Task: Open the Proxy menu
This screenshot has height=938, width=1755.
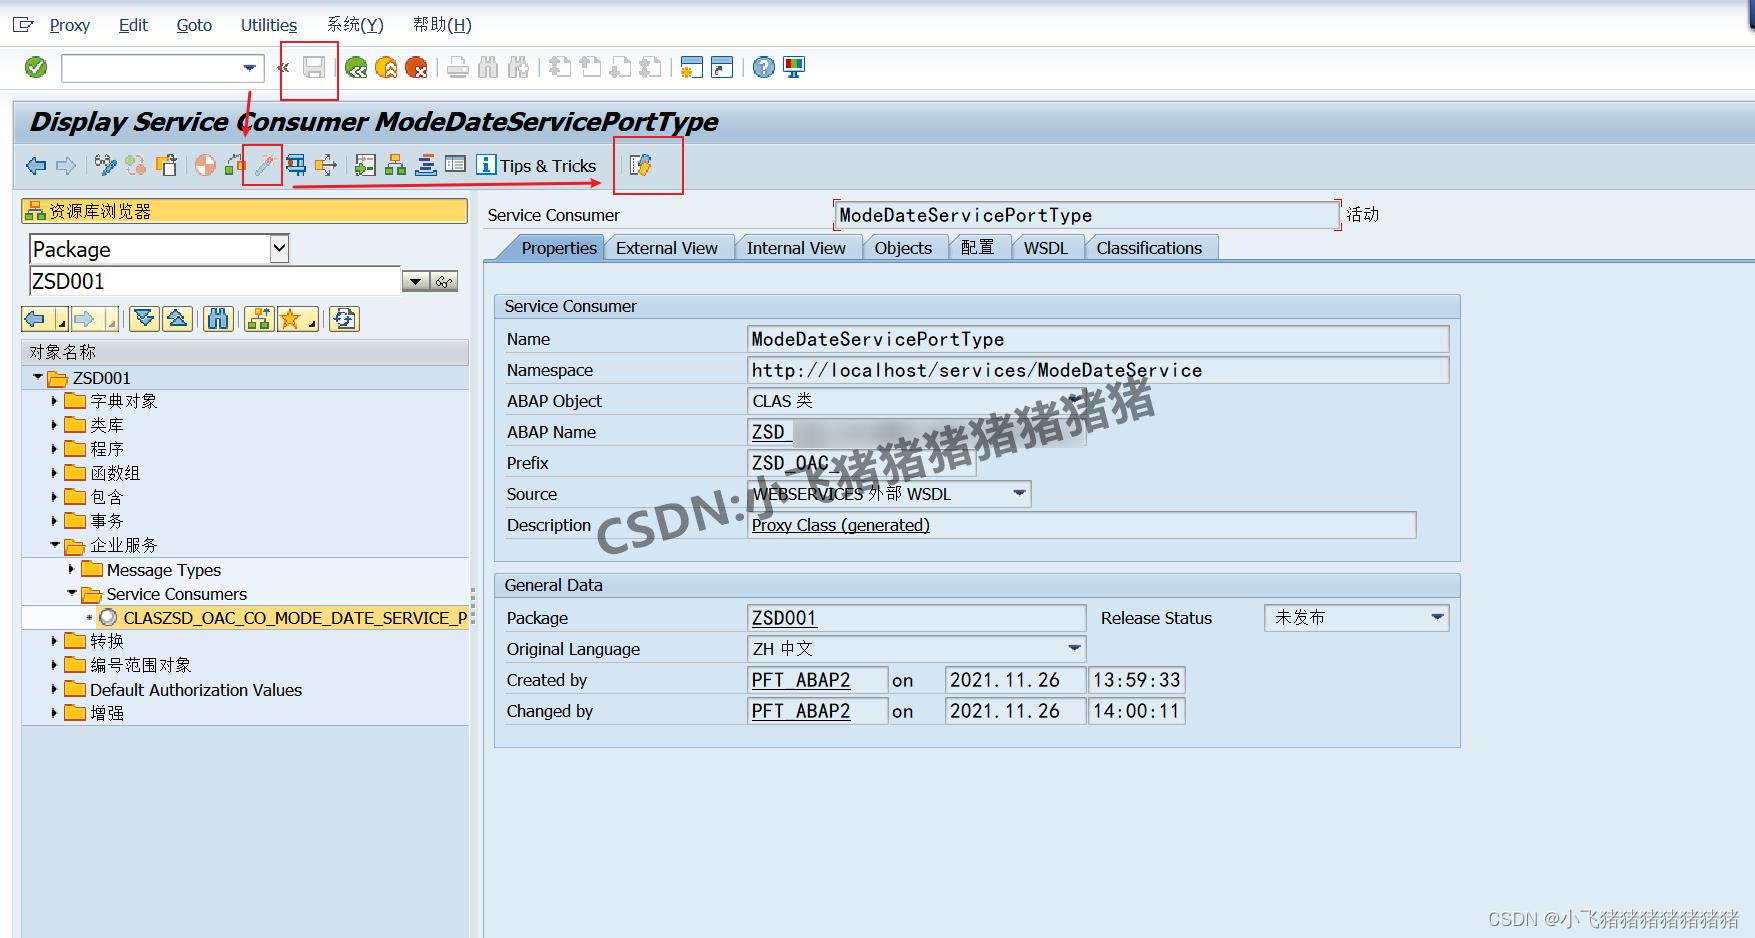Action: click(69, 25)
